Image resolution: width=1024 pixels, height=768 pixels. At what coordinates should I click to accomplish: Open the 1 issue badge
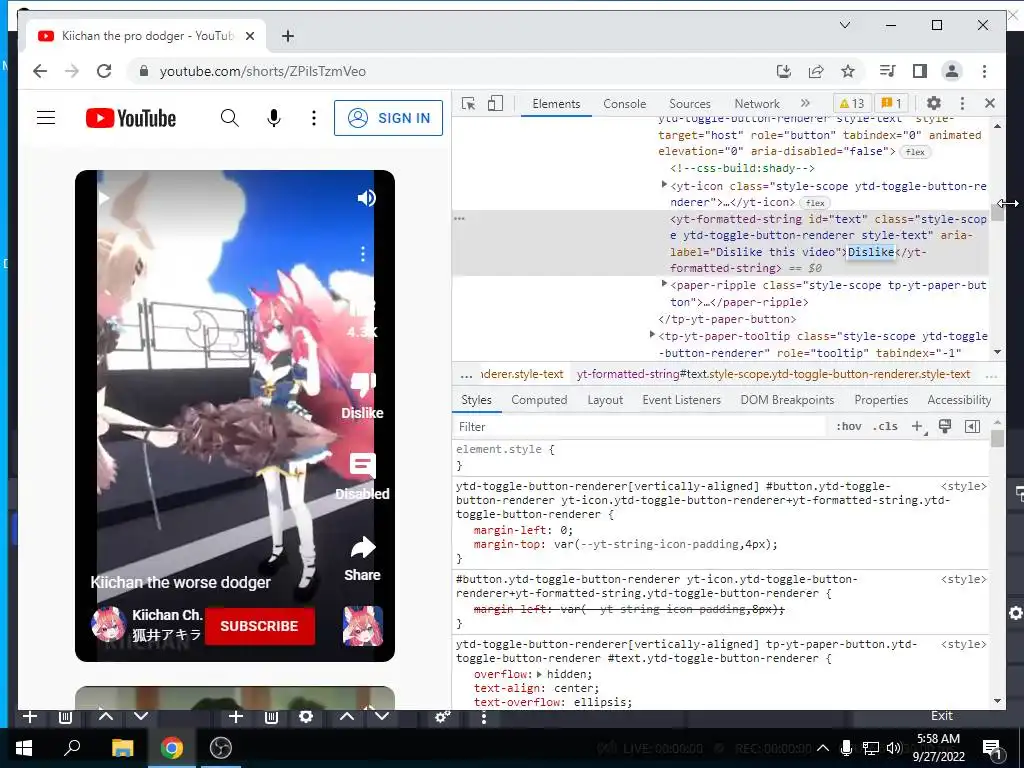[891, 103]
